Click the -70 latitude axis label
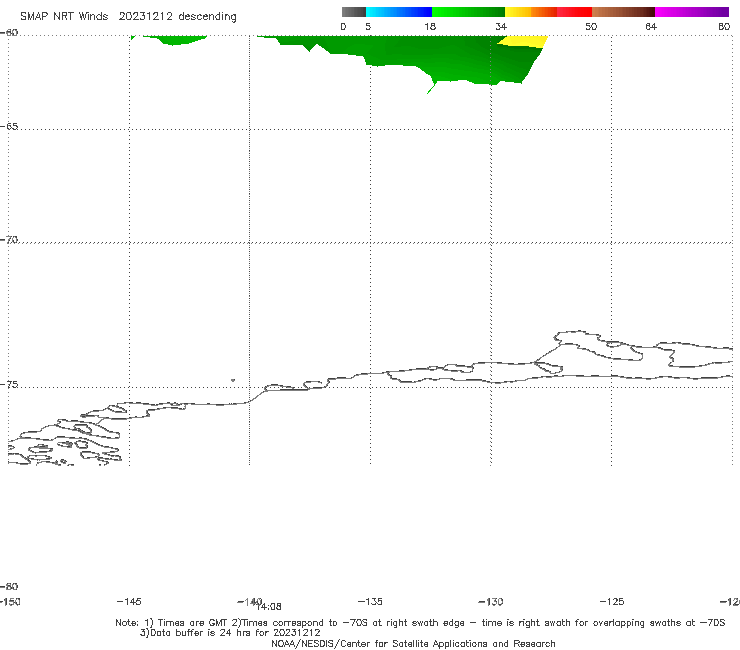 [9, 240]
